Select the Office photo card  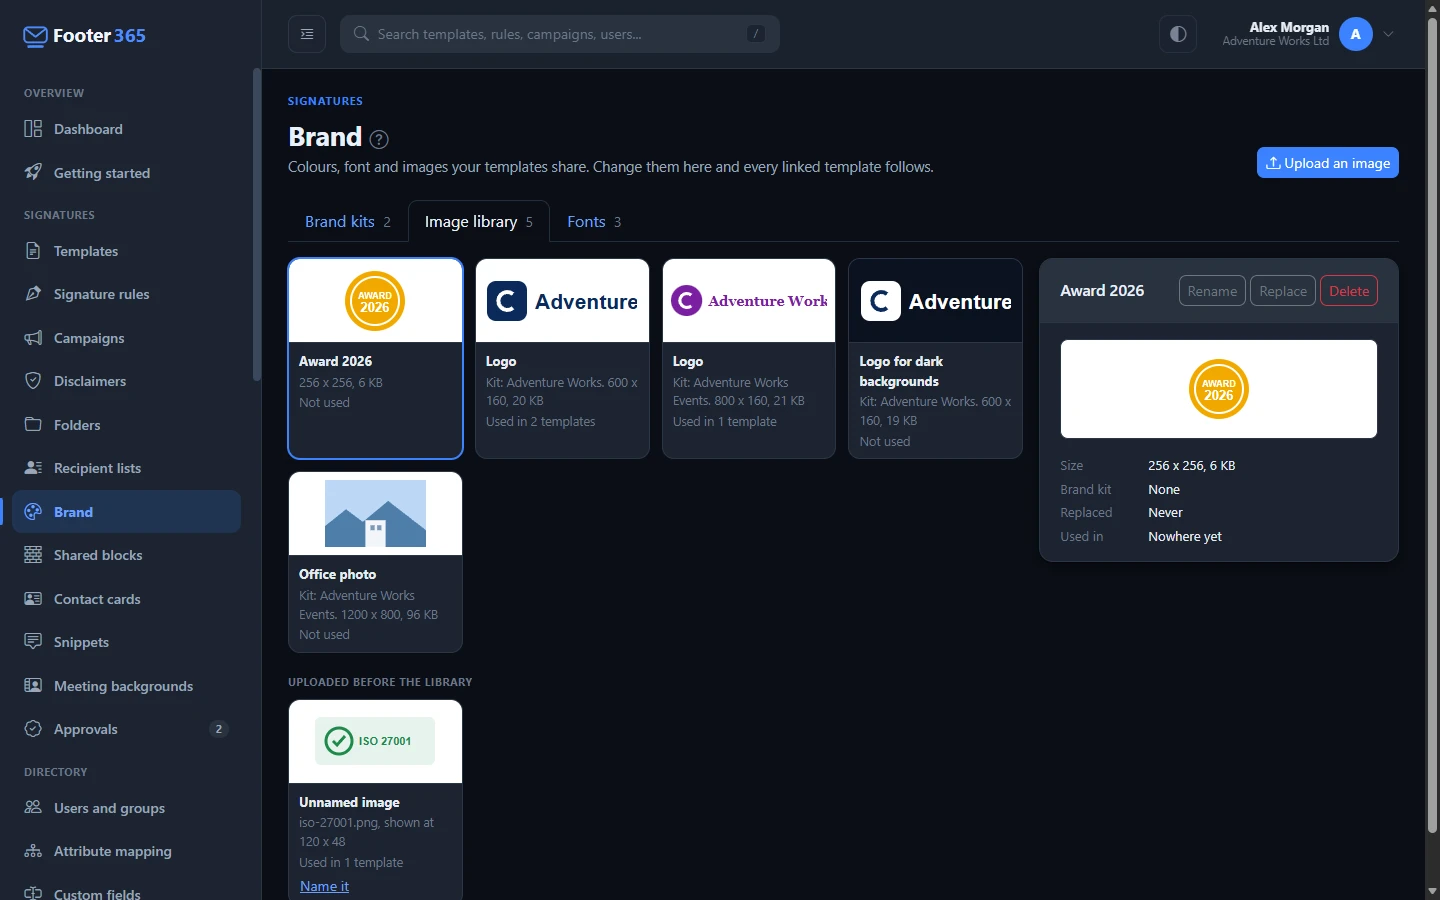376,562
